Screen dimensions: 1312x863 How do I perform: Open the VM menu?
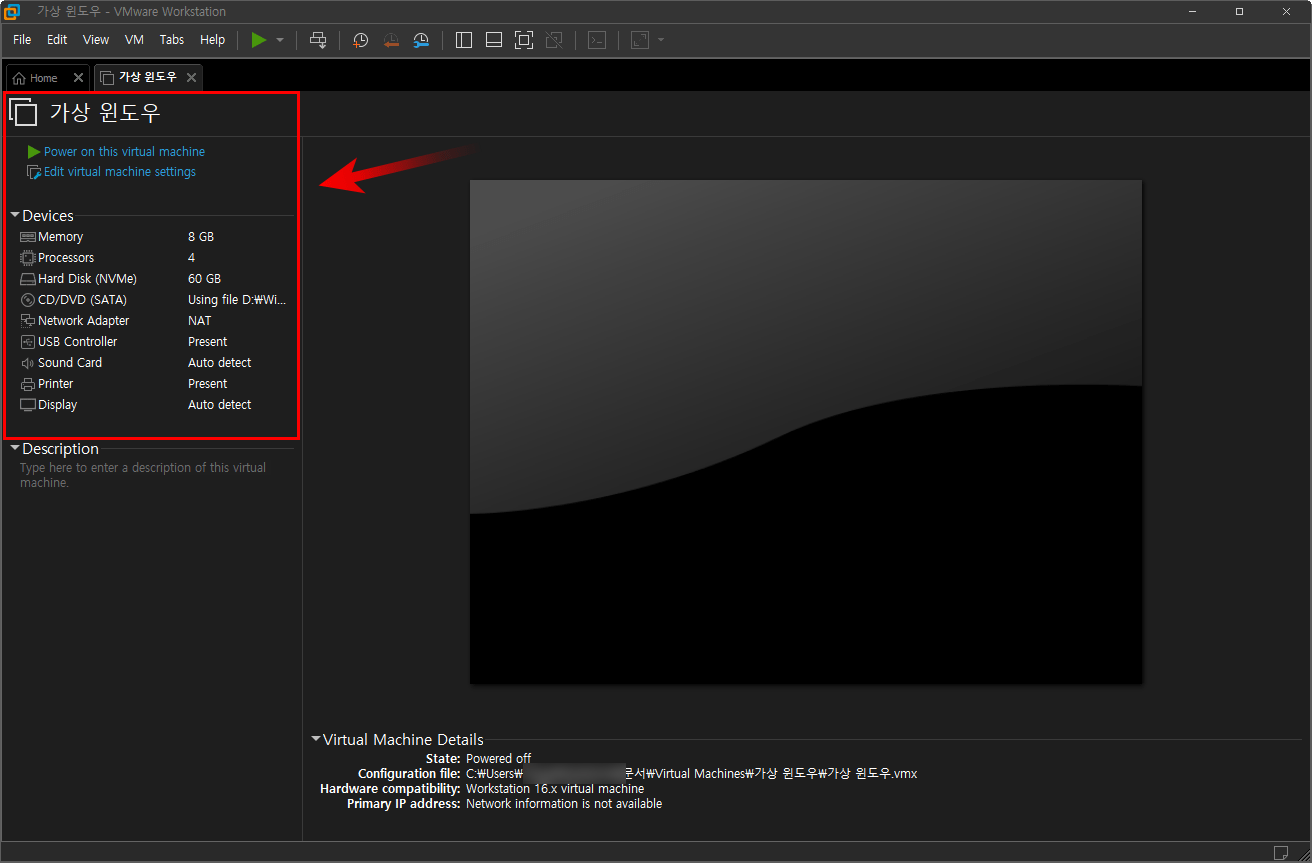click(x=135, y=40)
